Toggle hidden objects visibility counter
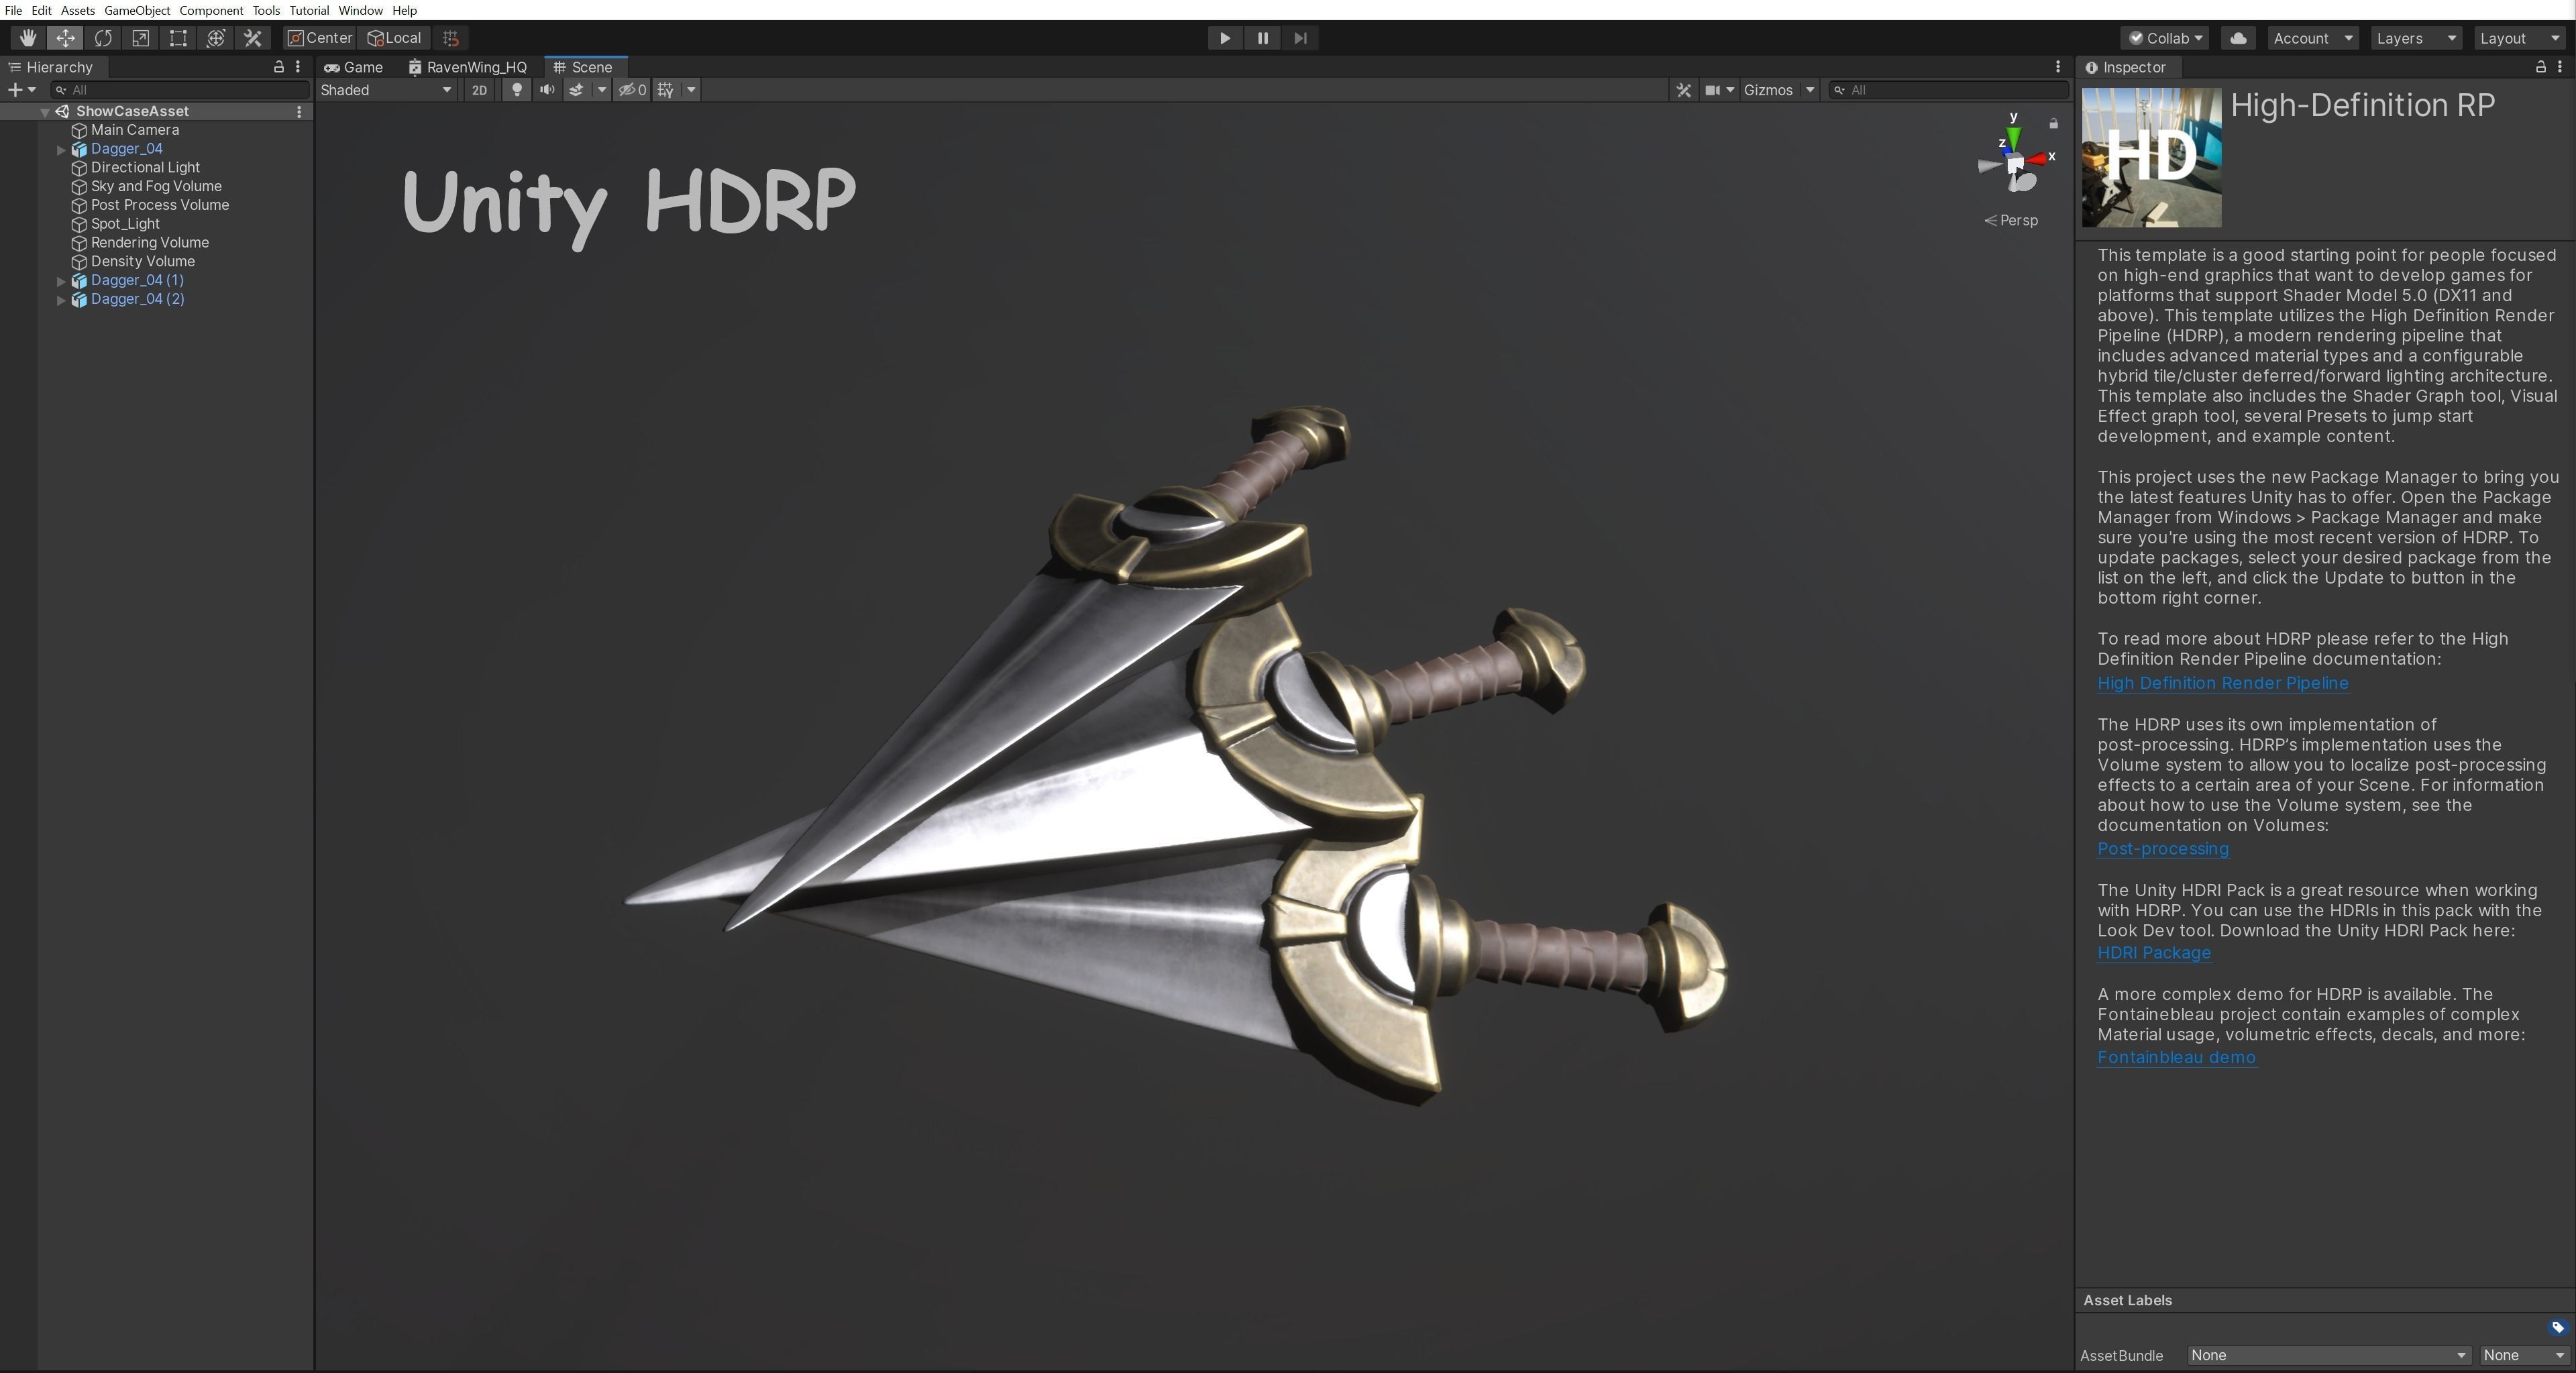The image size is (2576, 1373). [x=632, y=90]
